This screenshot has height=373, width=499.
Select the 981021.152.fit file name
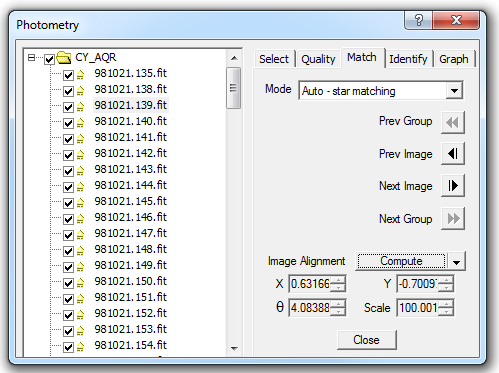(x=130, y=313)
